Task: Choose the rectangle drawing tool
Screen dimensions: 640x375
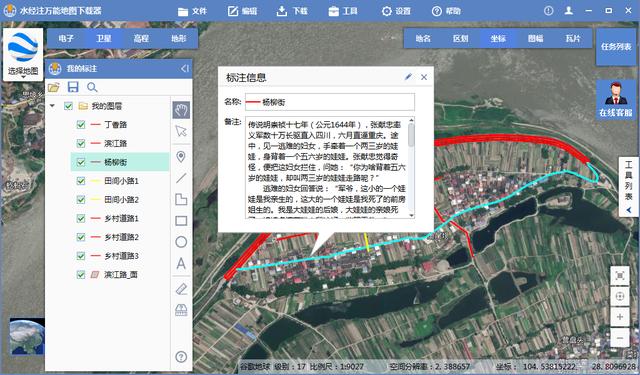Action: point(181,221)
